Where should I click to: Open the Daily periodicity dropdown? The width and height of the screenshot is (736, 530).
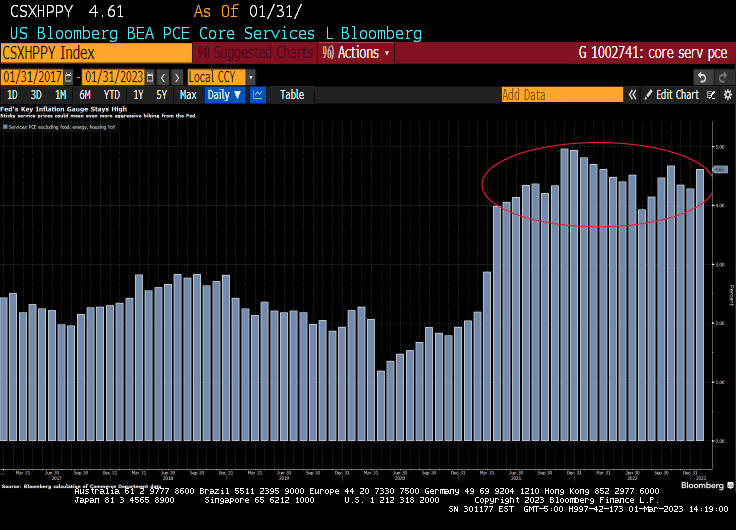[x=224, y=95]
